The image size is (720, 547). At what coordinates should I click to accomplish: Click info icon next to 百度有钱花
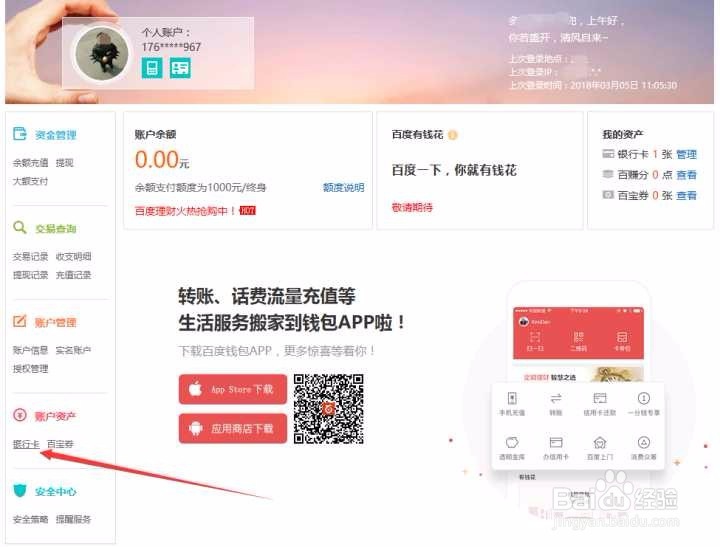pos(453,135)
